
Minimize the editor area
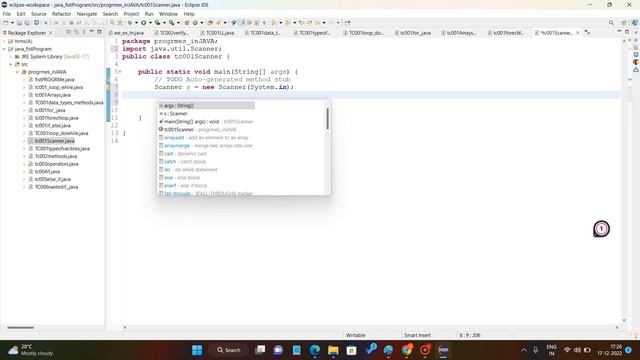point(619,32)
